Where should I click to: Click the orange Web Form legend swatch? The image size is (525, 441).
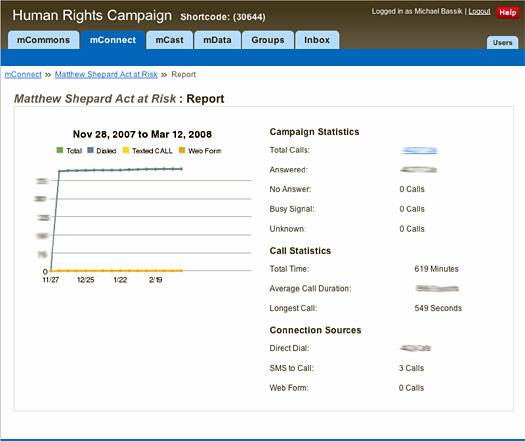[x=182, y=150]
